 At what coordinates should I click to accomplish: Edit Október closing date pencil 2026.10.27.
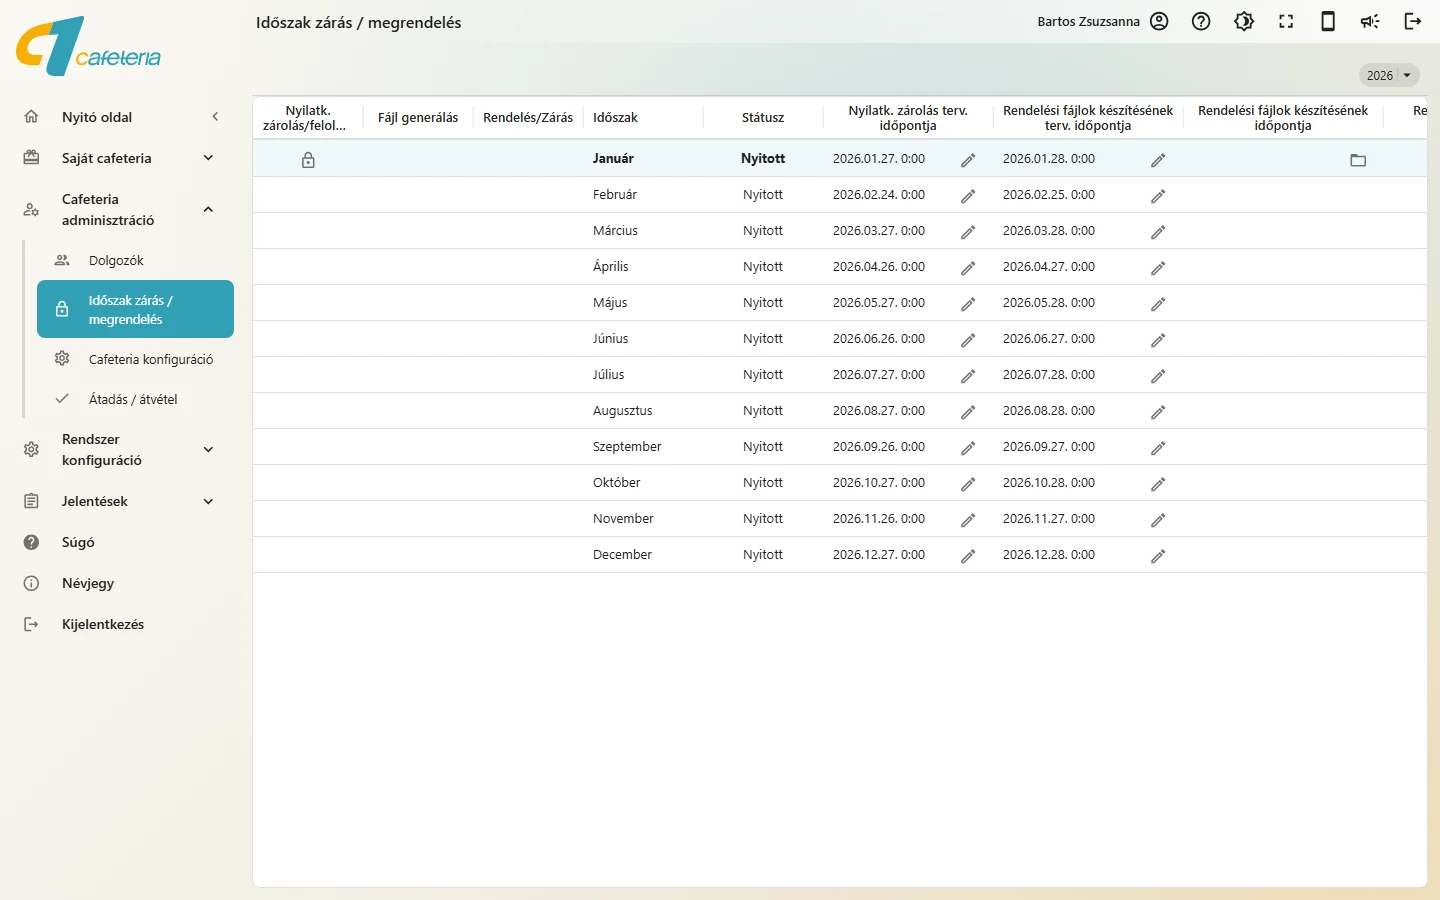(x=968, y=484)
